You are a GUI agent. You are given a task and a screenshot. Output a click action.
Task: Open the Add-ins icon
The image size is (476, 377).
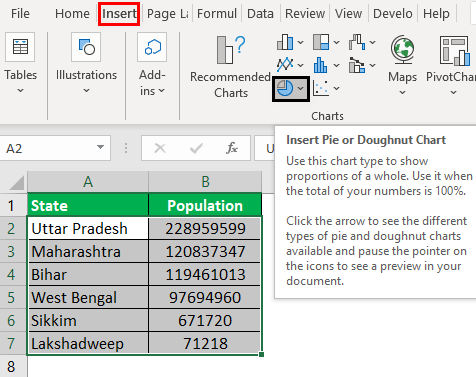pyautogui.click(x=152, y=47)
